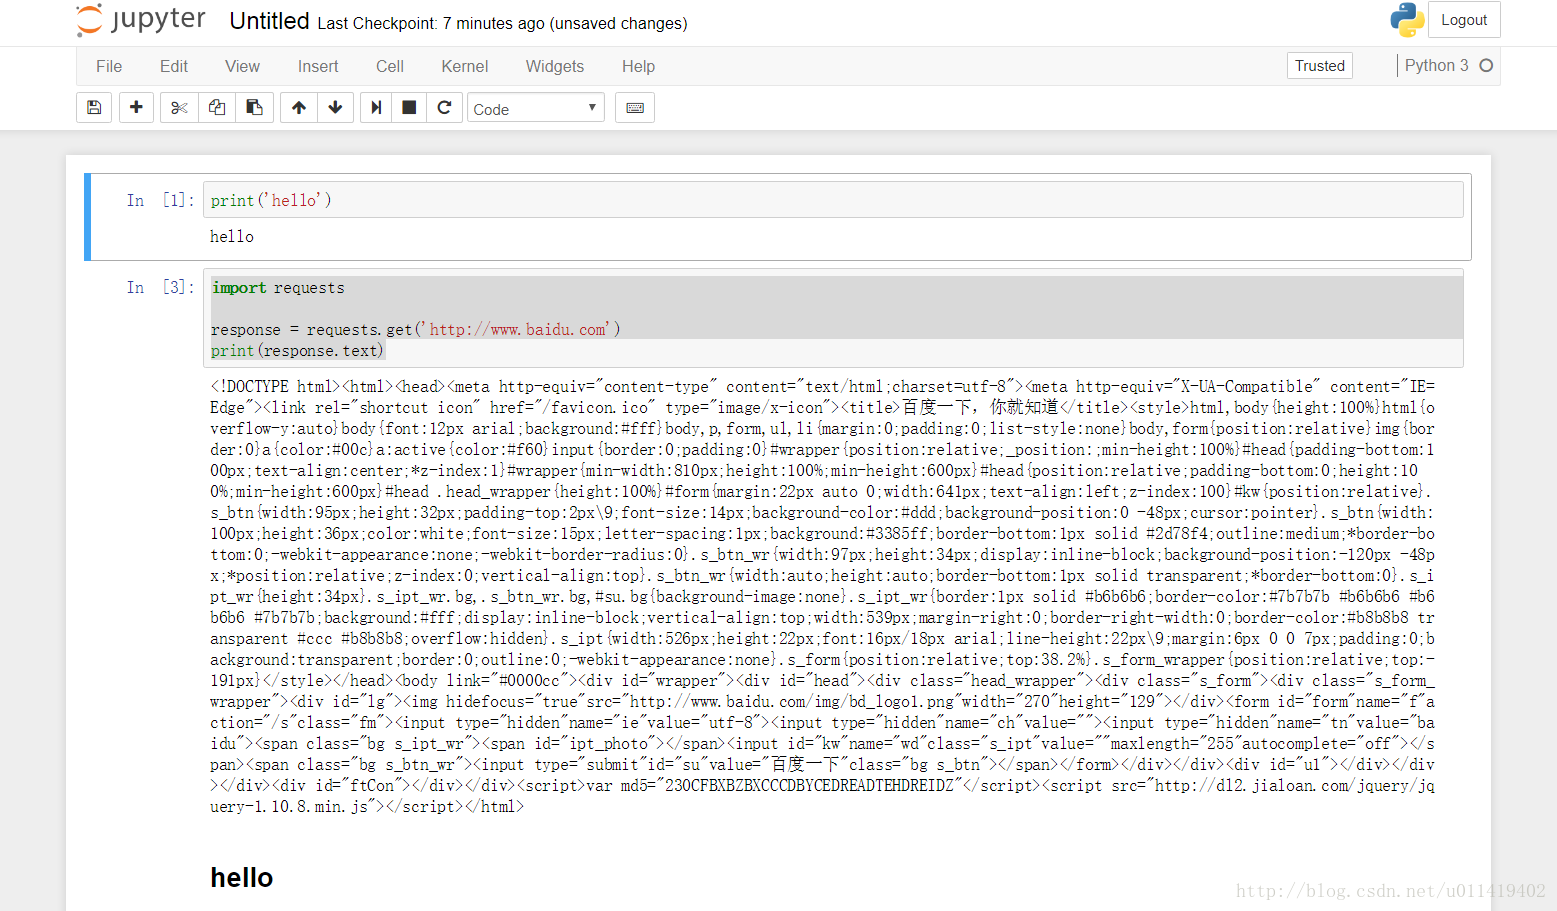Copy selected cells
The height and width of the screenshot is (911, 1557).
pos(217,108)
